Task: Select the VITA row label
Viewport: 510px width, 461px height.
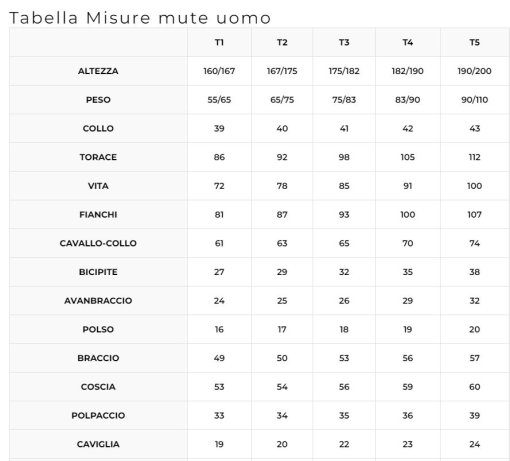Action: coord(98,186)
